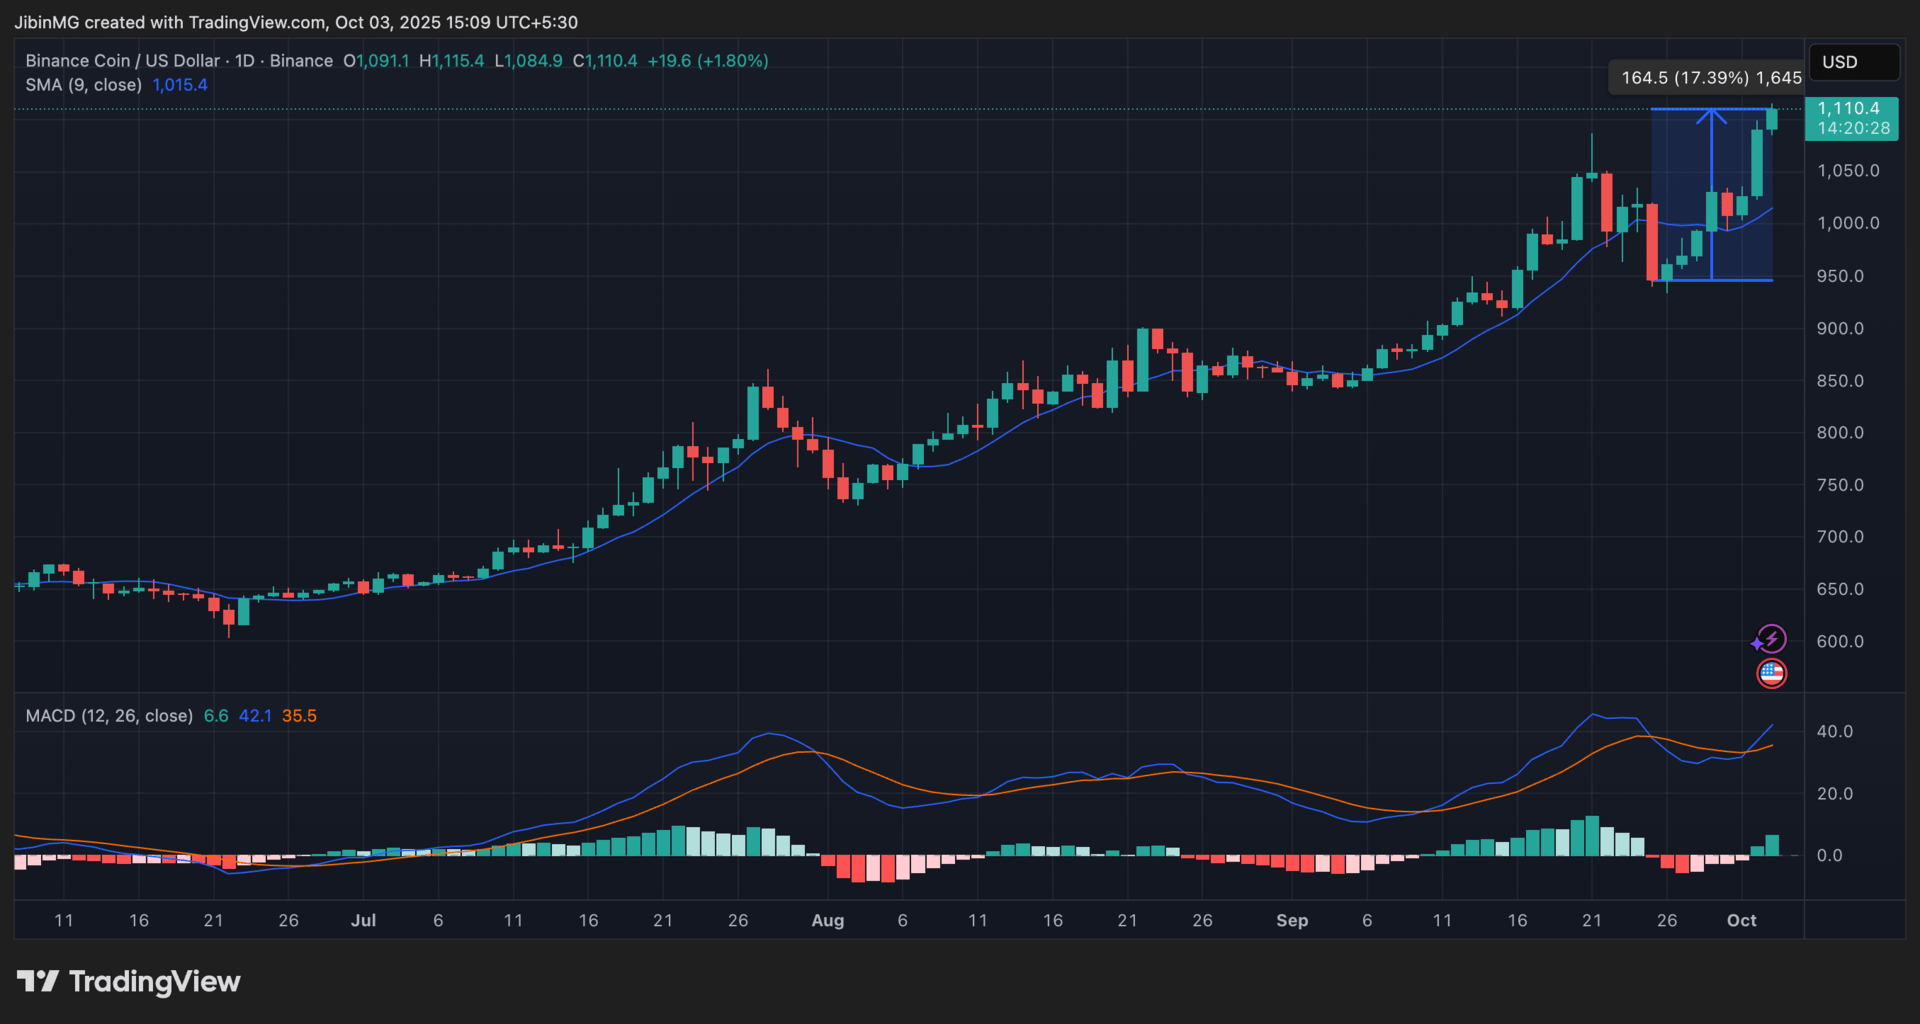Click the "Jul" label on the time axis
Viewport: 1920px width, 1024px height.
tap(363, 920)
